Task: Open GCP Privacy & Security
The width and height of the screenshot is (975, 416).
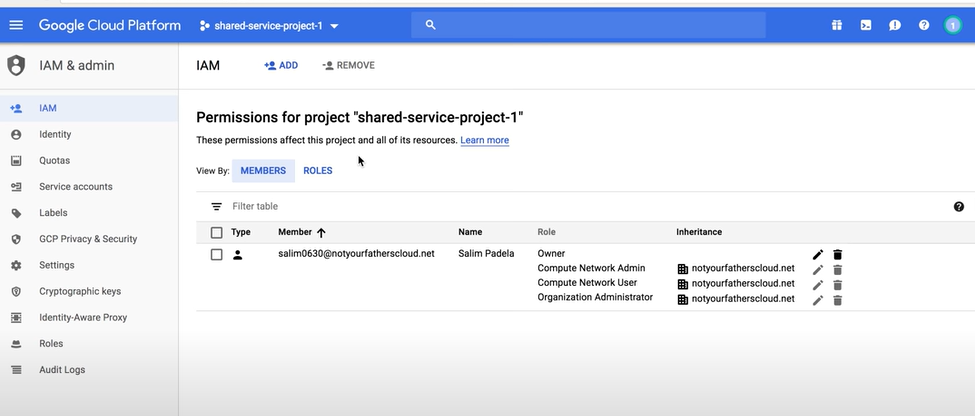Action: coord(89,239)
